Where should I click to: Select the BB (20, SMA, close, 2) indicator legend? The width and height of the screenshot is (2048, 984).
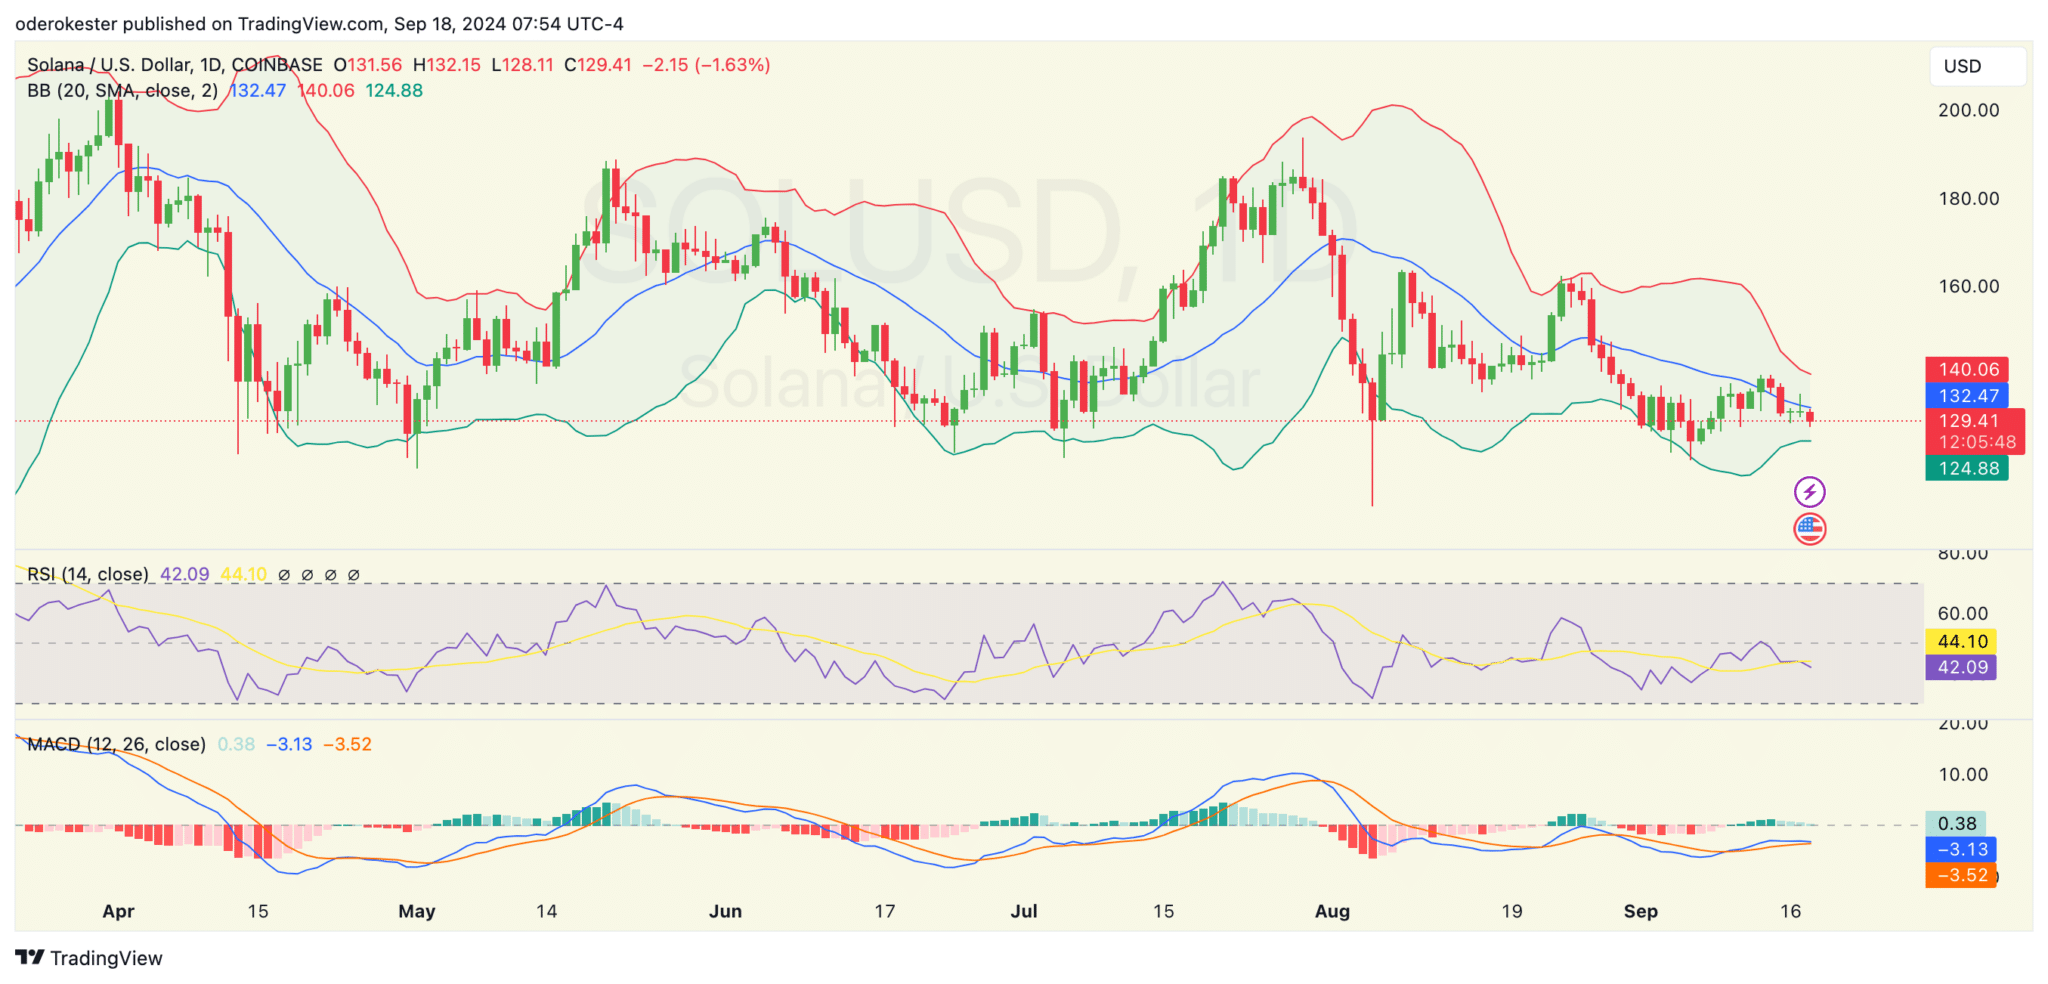click(x=122, y=91)
